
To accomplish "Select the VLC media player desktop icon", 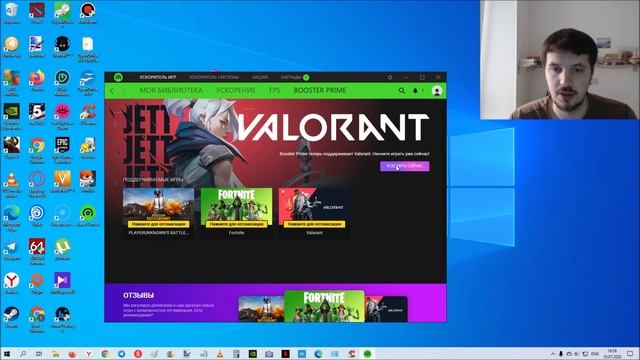I will pyautogui.click(x=11, y=183).
